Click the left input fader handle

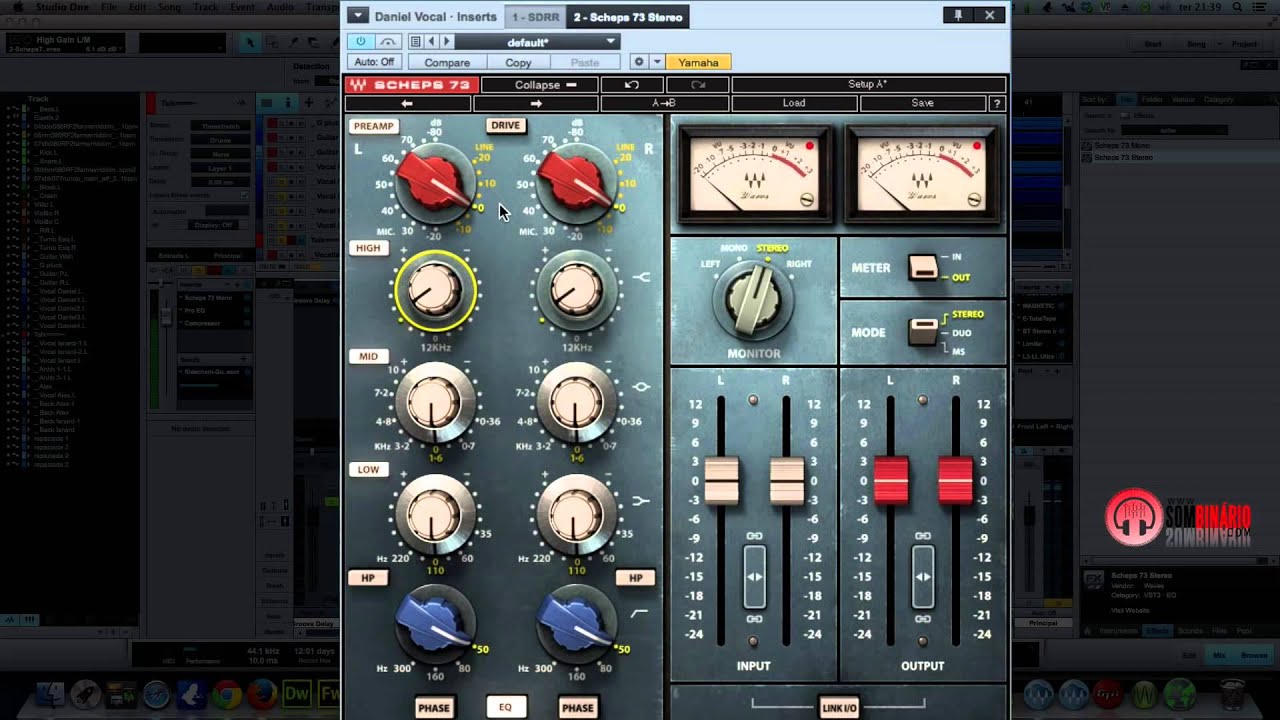[x=722, y=481]
